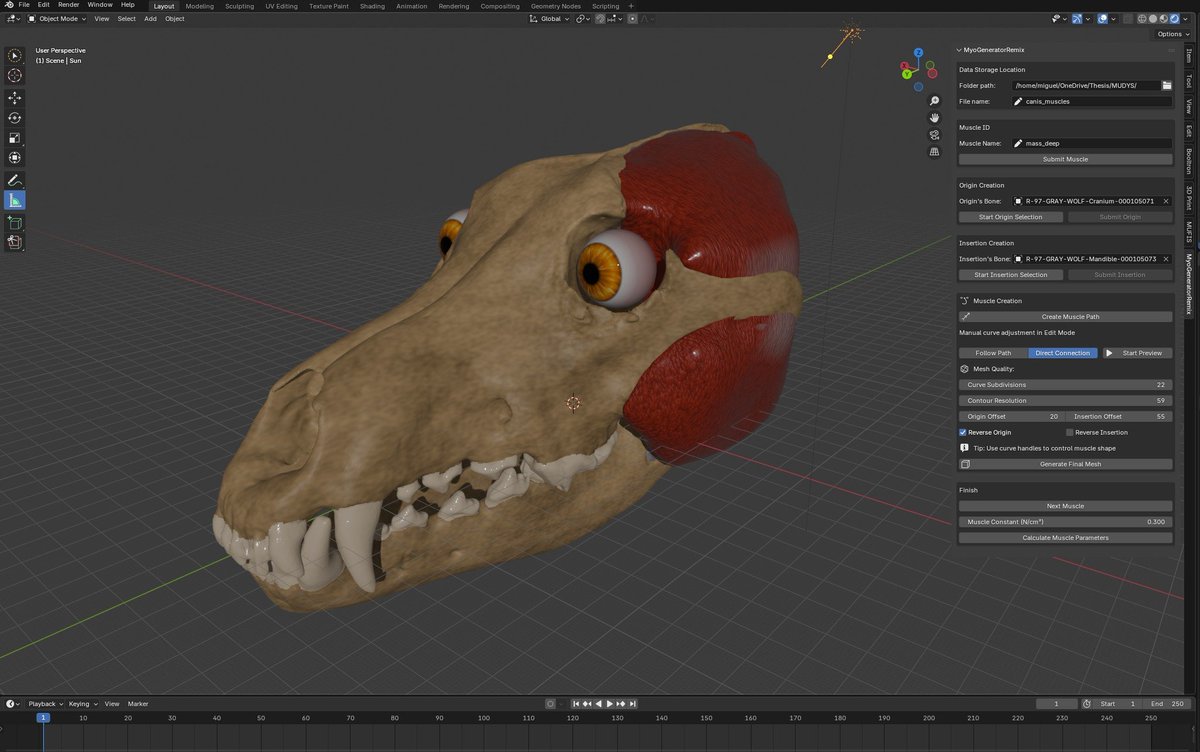This screenshot has width=1200, height=752.
Task: Click Generate Final Mesh button
Action: (x=1065, y=464)
